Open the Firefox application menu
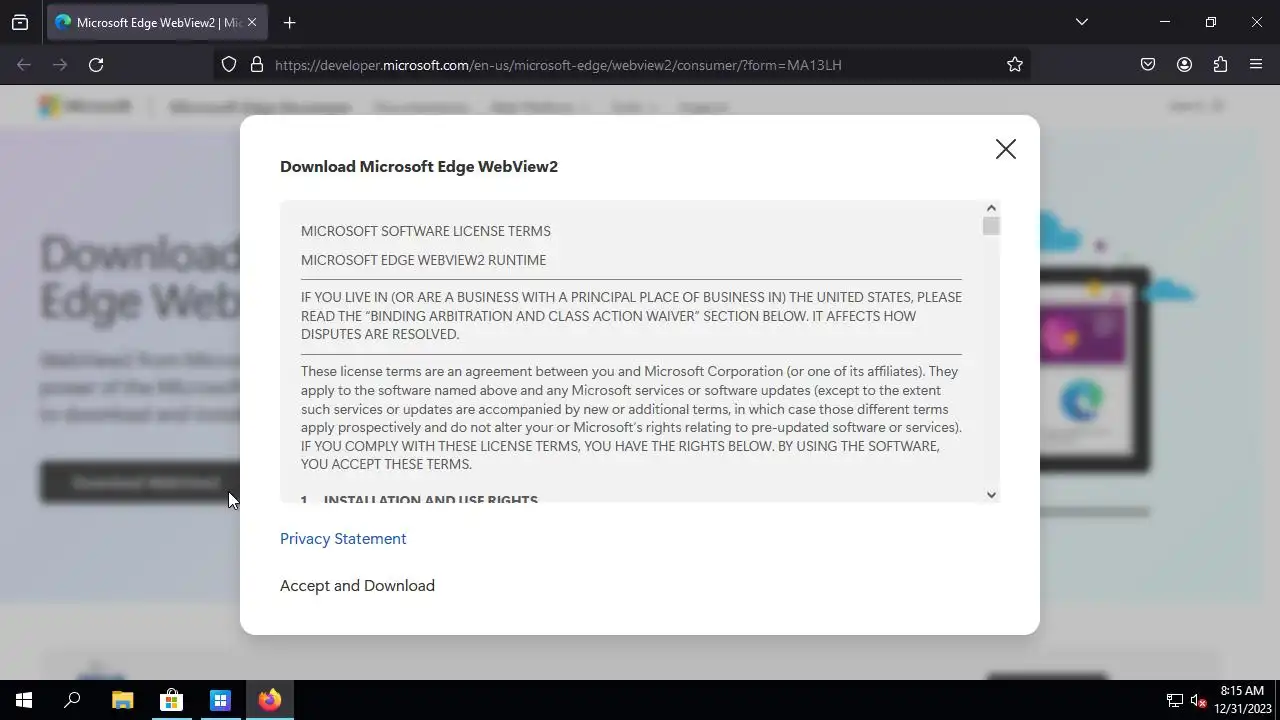1280x720 pixels. coord(1256,65)
